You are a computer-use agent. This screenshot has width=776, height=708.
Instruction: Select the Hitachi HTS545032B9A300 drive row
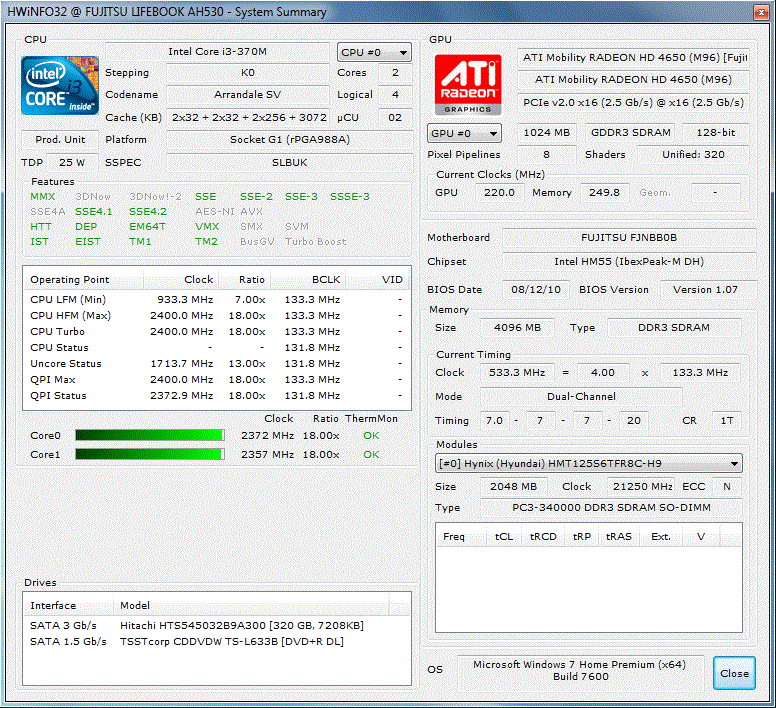[217, 625]
